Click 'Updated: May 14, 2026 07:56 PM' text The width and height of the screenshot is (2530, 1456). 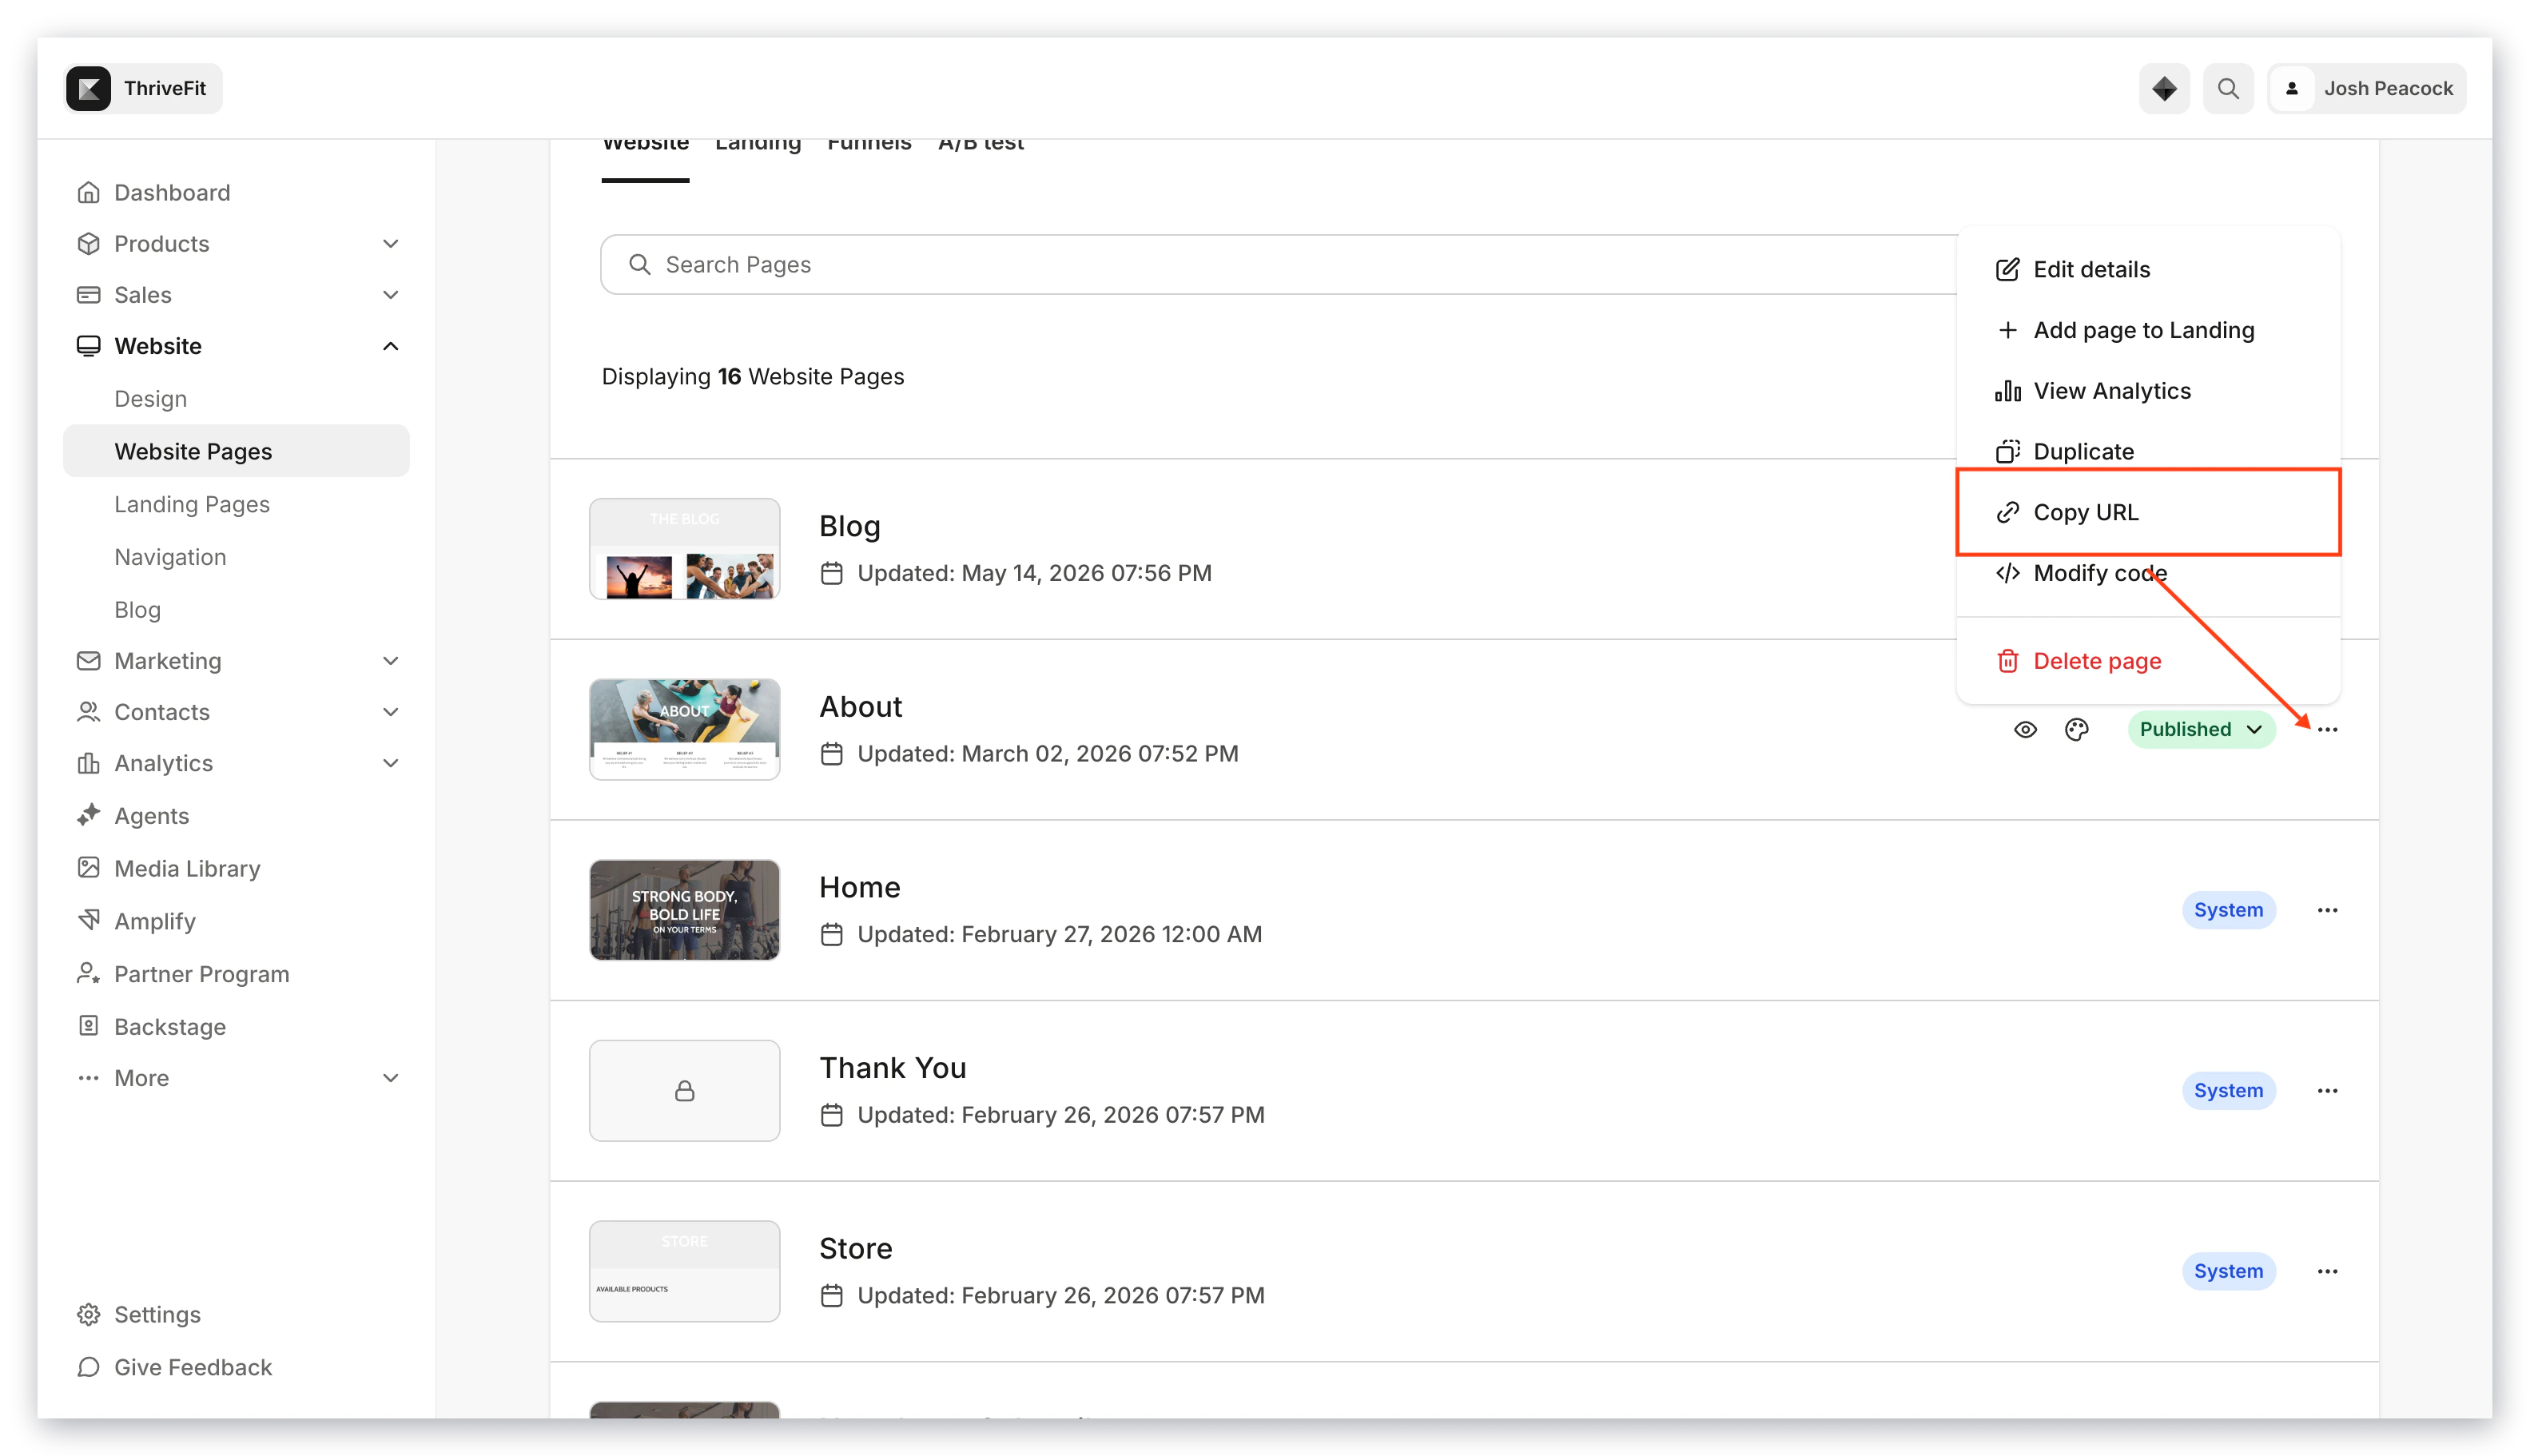click(x=1034, y=573)
